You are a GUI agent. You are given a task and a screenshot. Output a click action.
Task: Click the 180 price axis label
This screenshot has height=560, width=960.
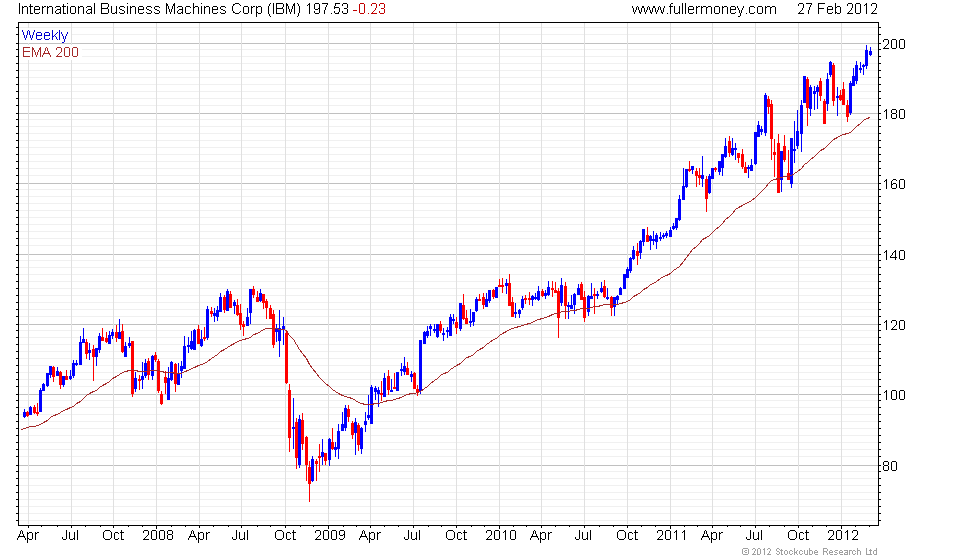pos(893,114)
